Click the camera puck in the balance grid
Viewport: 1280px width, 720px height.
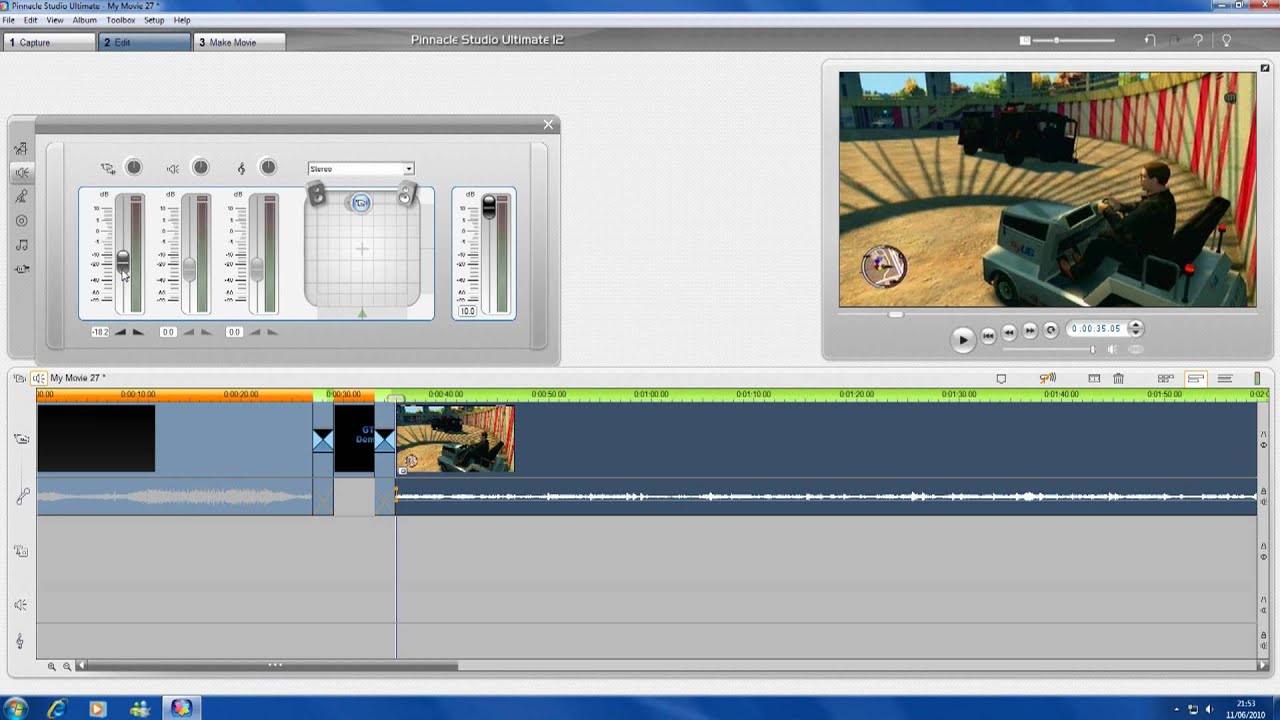[361, 203]
